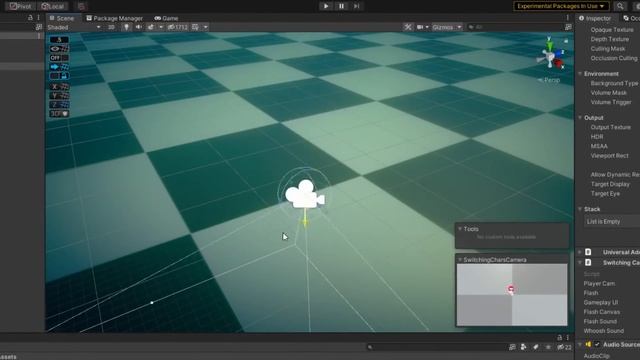Toggle ProGrids grid visibility eye button
640x360 pixels.
point(59,49)
